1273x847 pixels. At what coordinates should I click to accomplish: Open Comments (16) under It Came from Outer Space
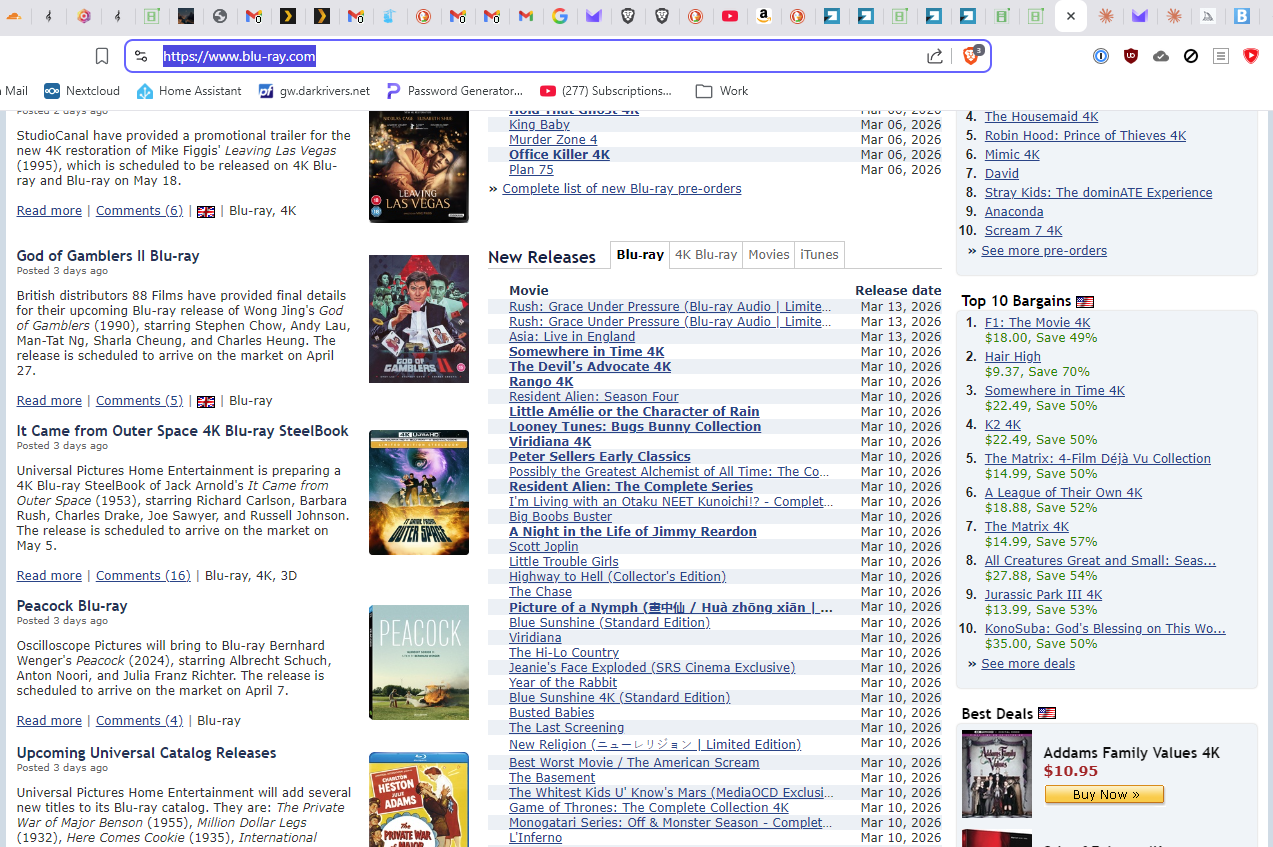(x=143, y=576)
